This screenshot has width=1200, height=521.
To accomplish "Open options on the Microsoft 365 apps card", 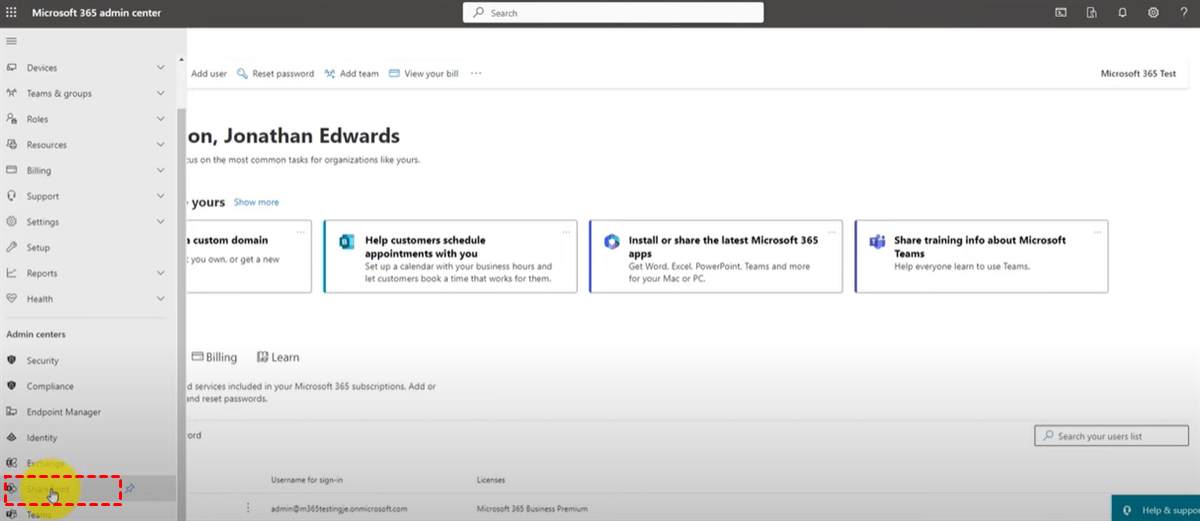I will 832,231.
